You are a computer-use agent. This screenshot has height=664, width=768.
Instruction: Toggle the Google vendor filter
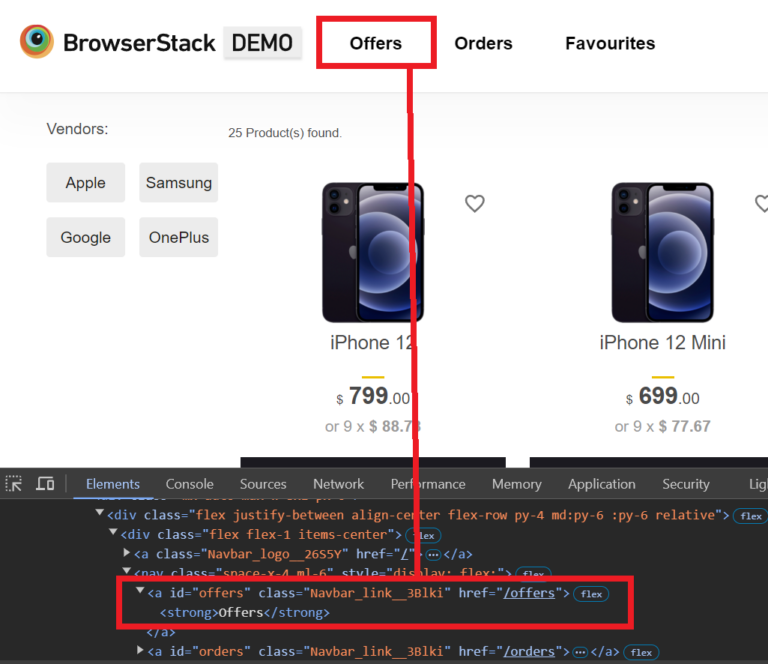point(86,238)
